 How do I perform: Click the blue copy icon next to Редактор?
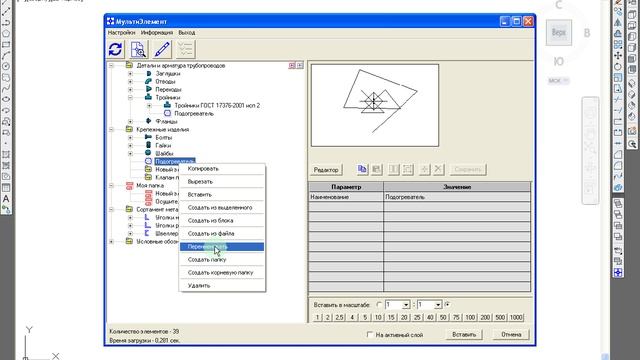coord(362,169)
